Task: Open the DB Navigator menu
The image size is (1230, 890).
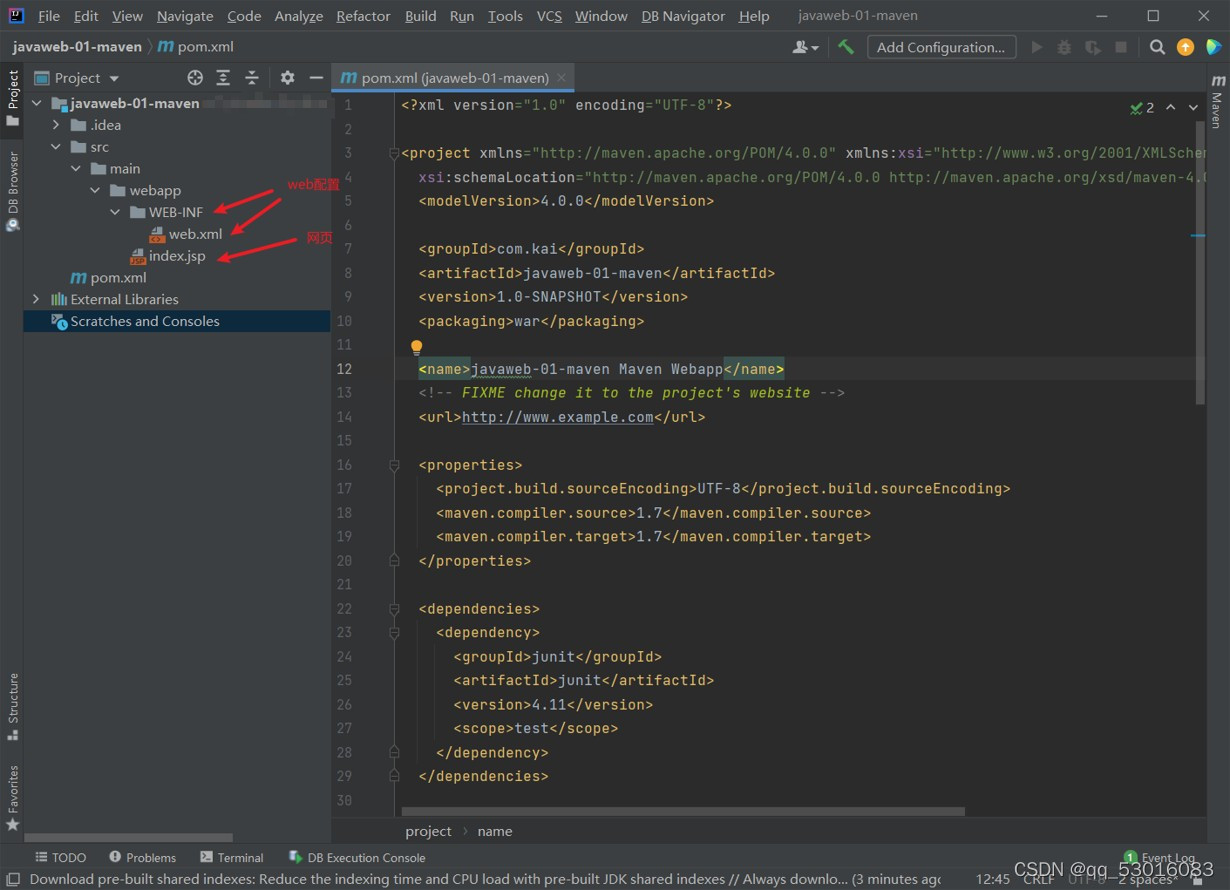Action: pyautogui.click(x=683, y=16)
